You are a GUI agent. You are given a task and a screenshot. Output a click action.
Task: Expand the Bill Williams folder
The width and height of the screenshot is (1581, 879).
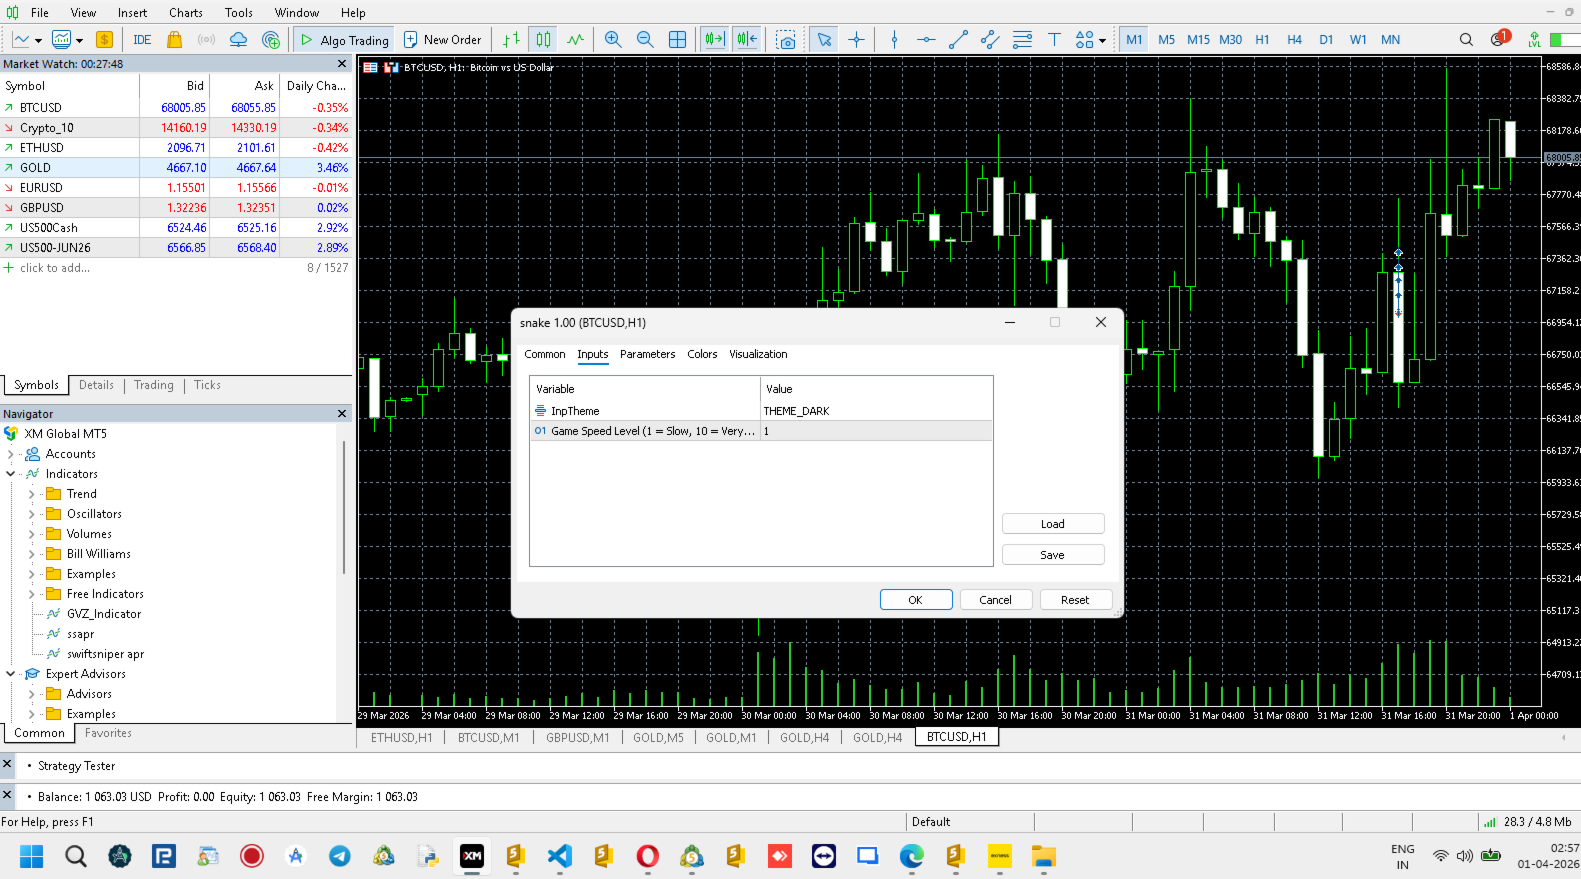31,554
